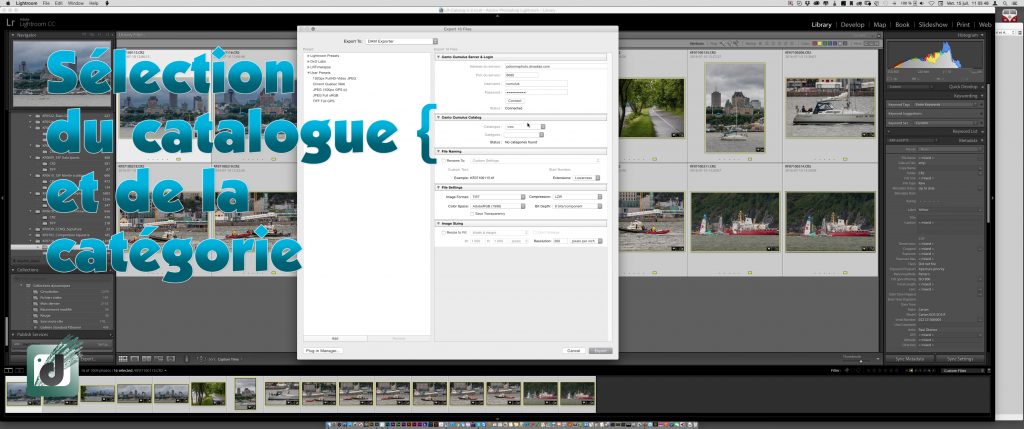The image size is (1024, 429).
Task: Switch to the Map module
Action: pos(880,25)
